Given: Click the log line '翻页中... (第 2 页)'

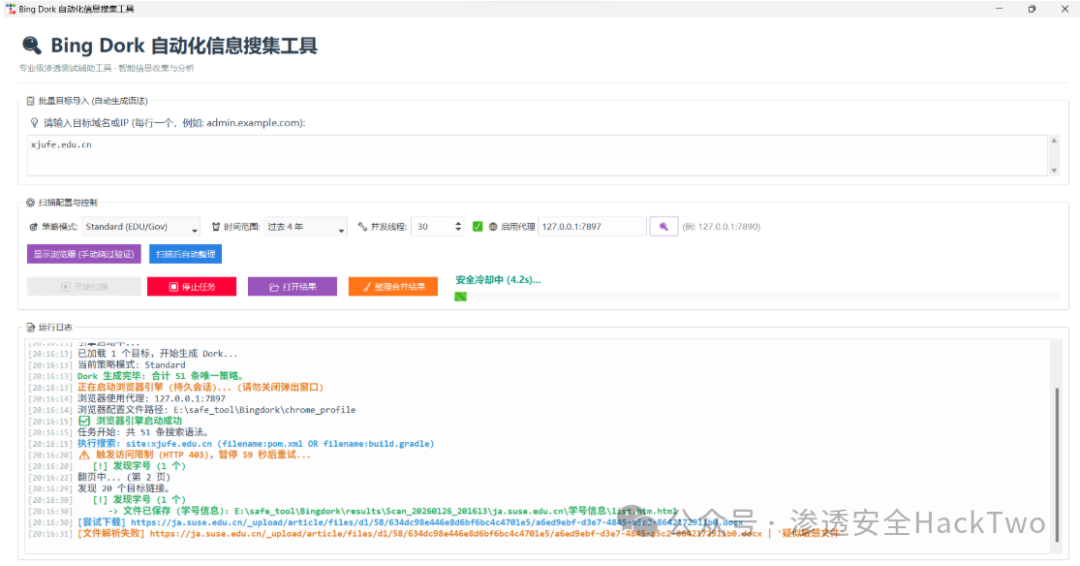Looking at the screenshot, I should (123, 476).
